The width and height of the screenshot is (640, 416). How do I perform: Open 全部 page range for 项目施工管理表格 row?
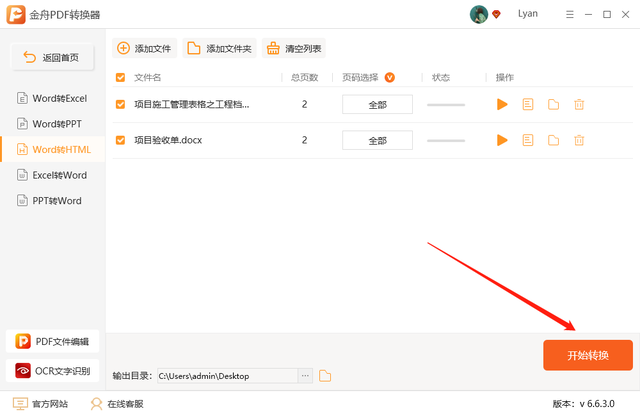click(377, 105)
